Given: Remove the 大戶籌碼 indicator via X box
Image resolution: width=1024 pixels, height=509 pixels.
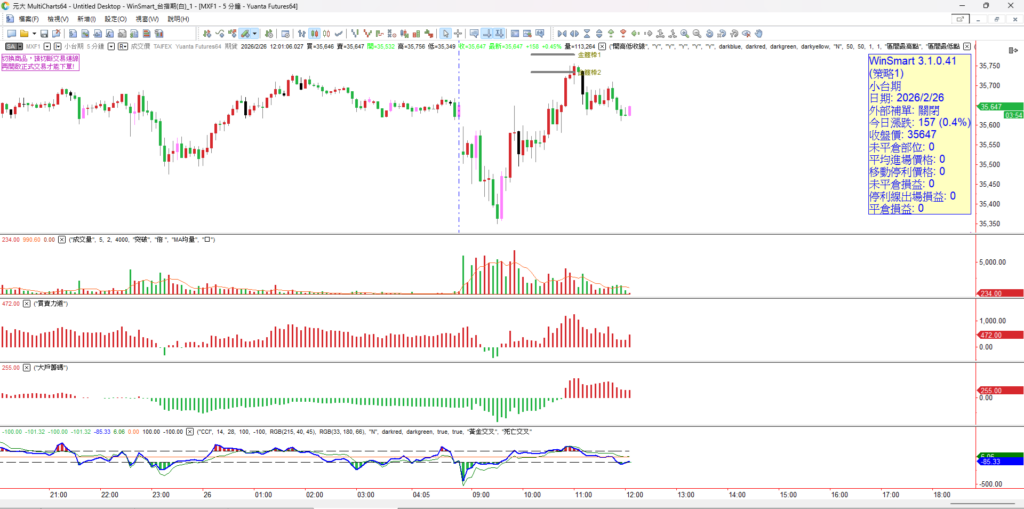Looking at the screenshot, I should point(29,368).
